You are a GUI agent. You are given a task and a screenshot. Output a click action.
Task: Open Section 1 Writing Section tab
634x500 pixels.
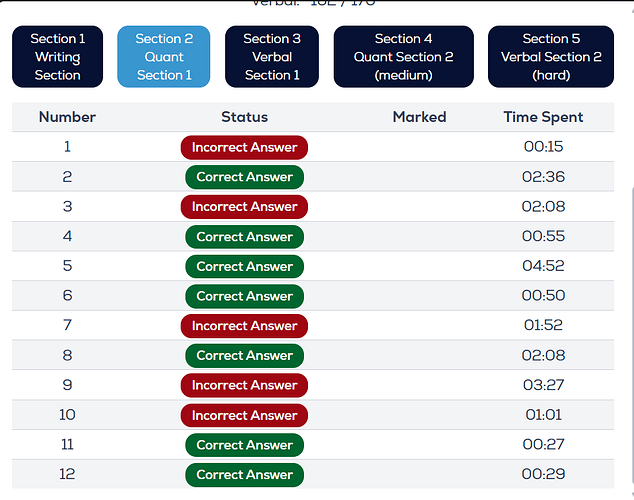point(57,57)
